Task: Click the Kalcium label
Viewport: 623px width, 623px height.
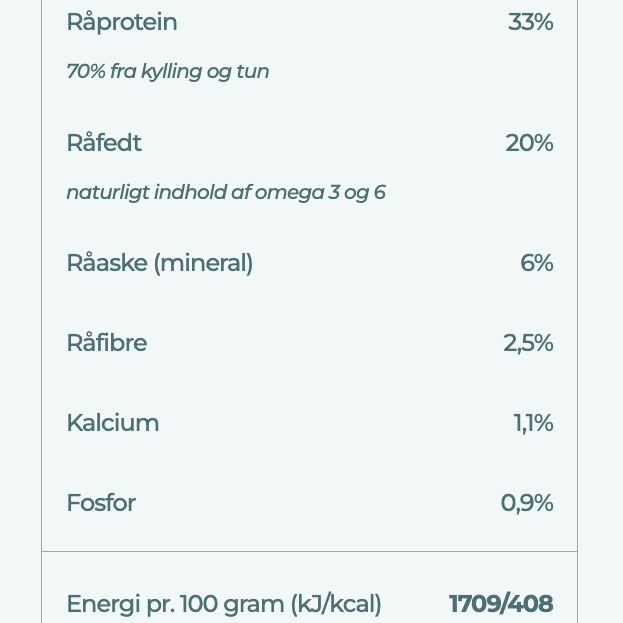Action: click(x=113, y=423)
